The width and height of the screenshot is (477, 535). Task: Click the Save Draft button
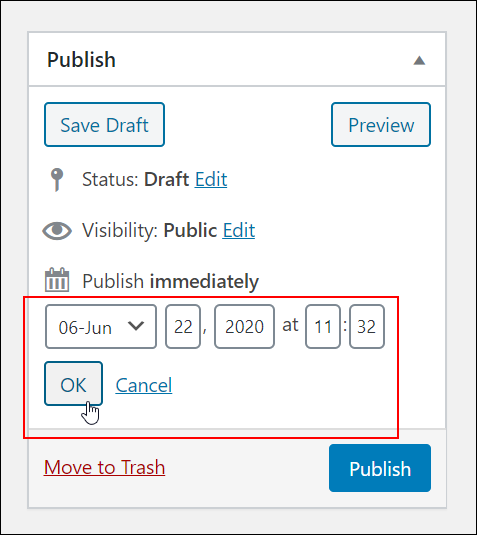[x=104, y=125]
